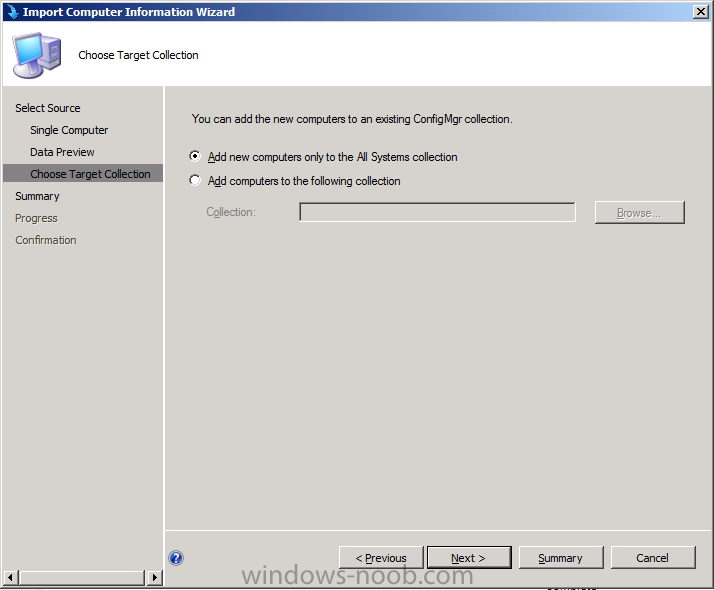
Task: Click right arrow of sidebar horizontal scrollbar
Action: [x=154, y=577]
